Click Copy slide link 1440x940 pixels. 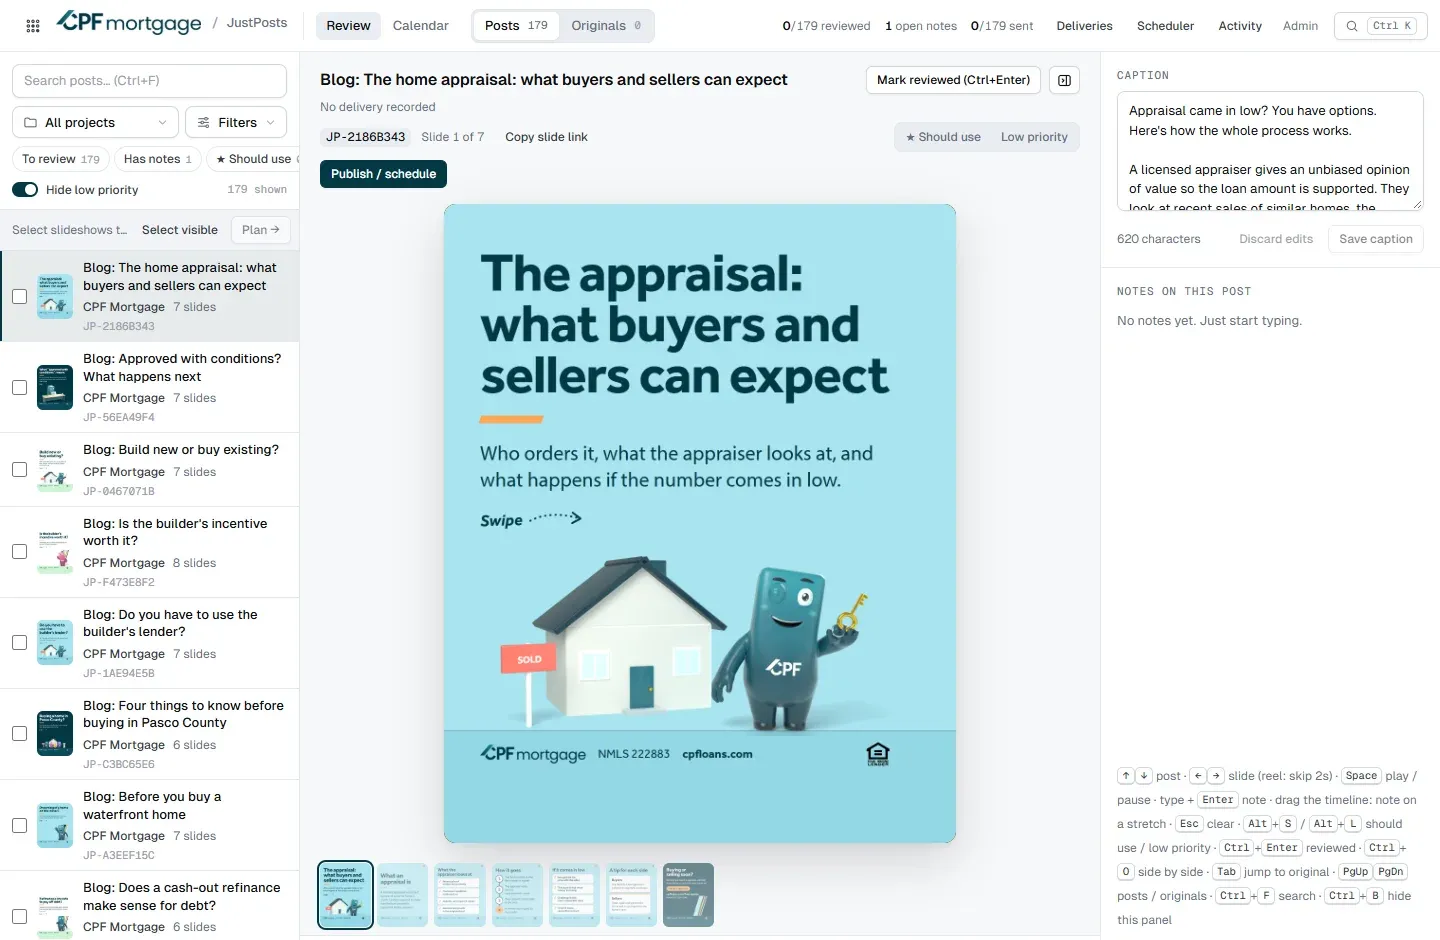(x=546, y=137)
